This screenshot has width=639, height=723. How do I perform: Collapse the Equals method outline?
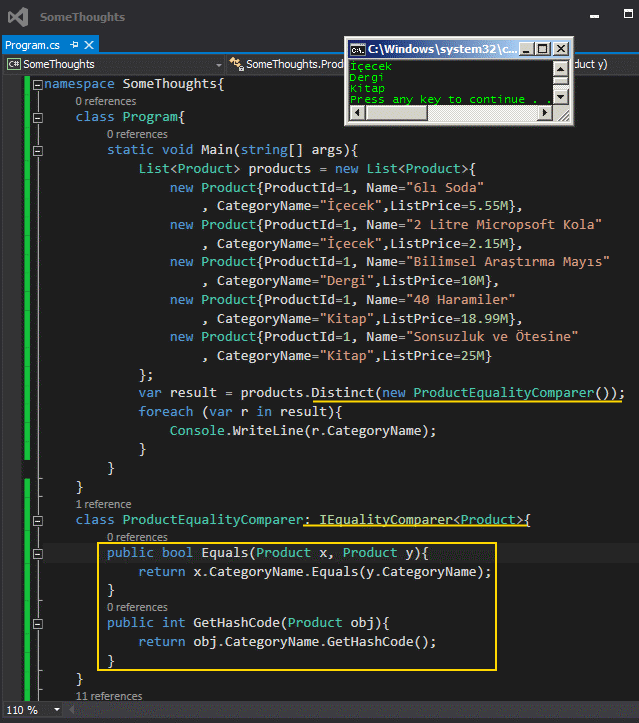point(37,553)
